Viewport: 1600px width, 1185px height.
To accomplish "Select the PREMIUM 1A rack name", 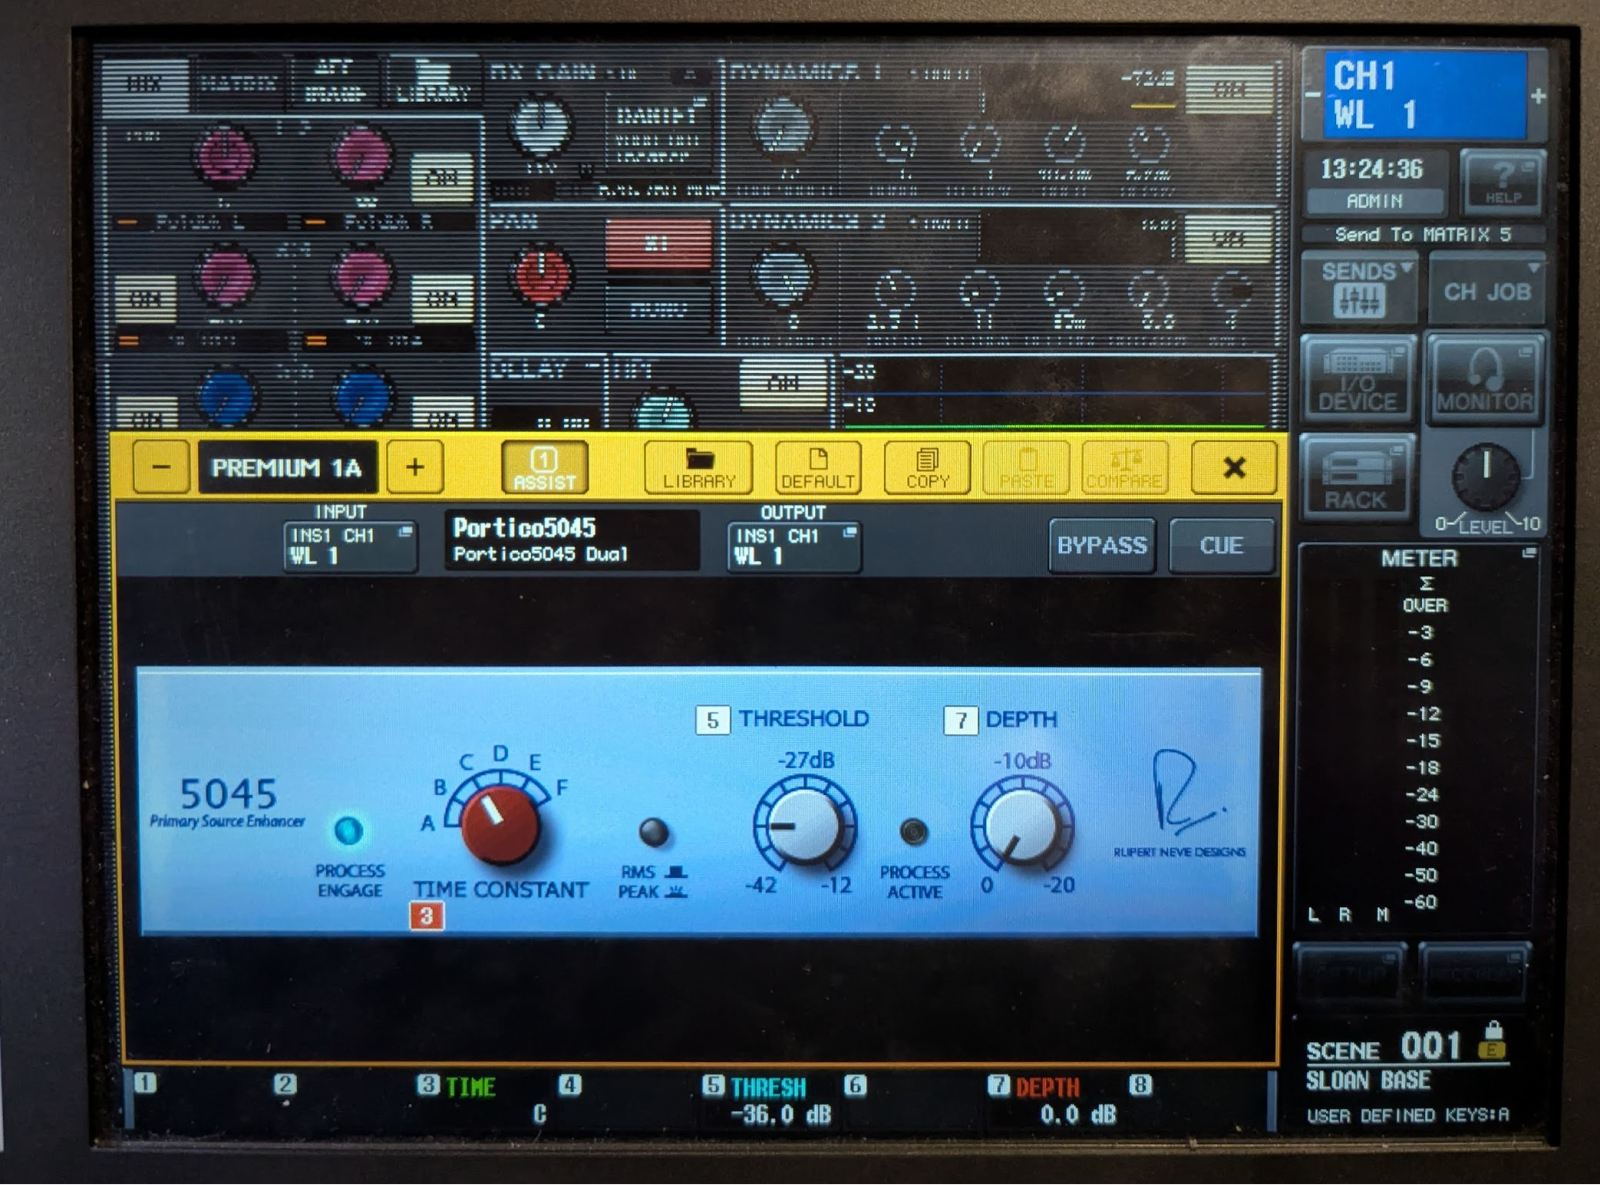I will (287, 467).
